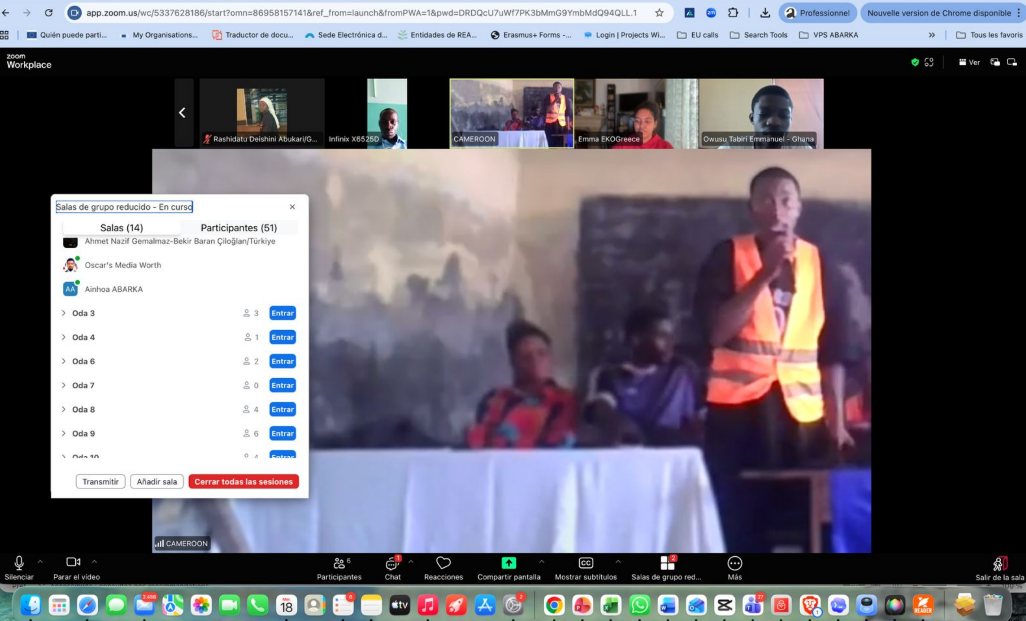Click Cerrar todas las sesiones button
This screenshot has width=1026, height=621.
click(x=243, y=481)
